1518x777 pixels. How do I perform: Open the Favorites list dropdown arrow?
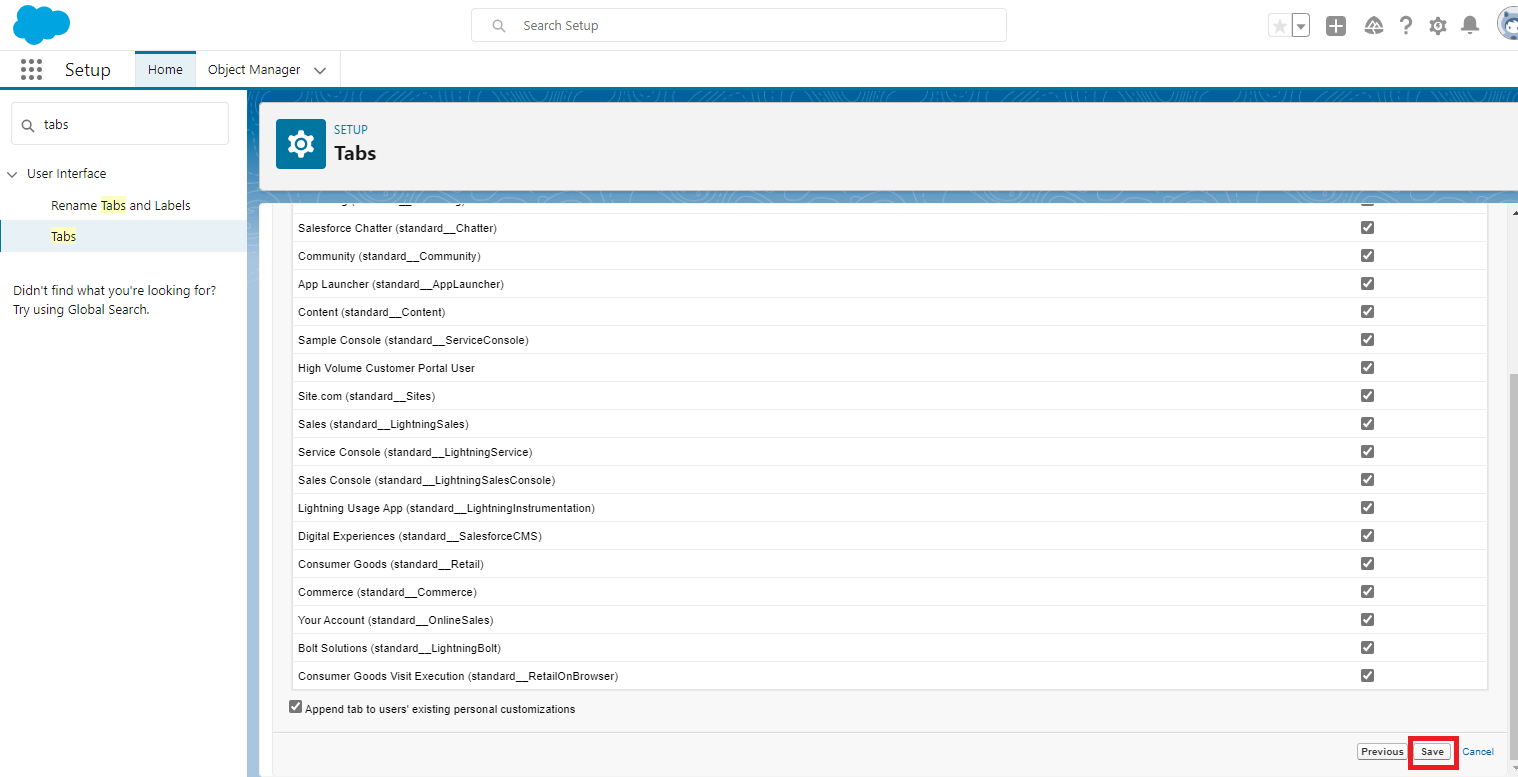tap(1301, 26)
